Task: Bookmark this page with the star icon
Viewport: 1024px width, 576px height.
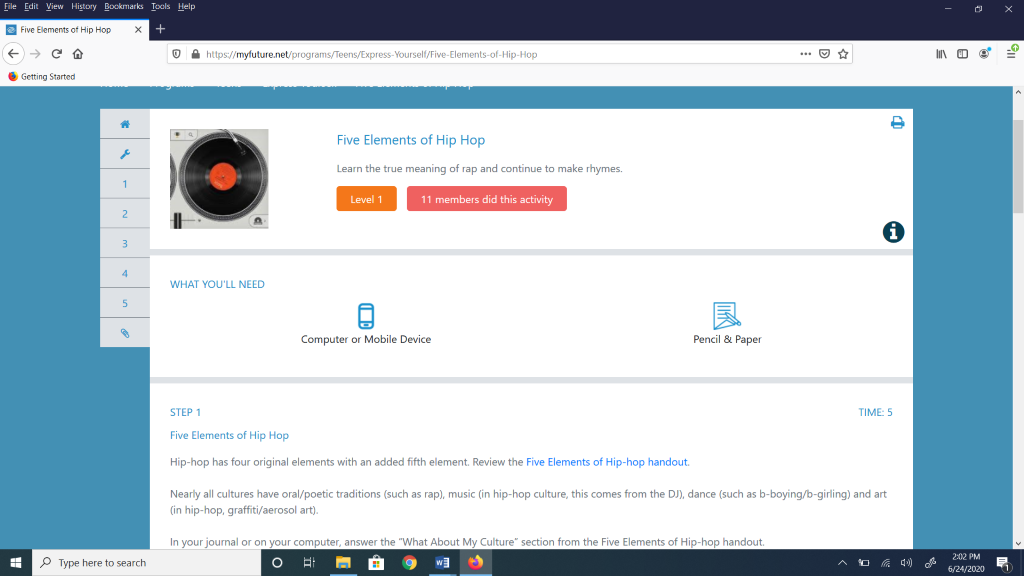Action: coord(843,54)
